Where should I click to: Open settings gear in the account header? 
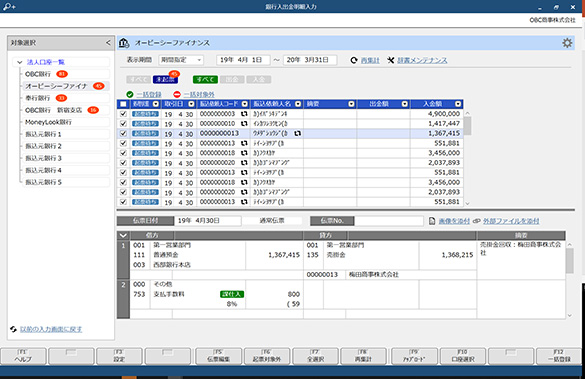point(567,43)
